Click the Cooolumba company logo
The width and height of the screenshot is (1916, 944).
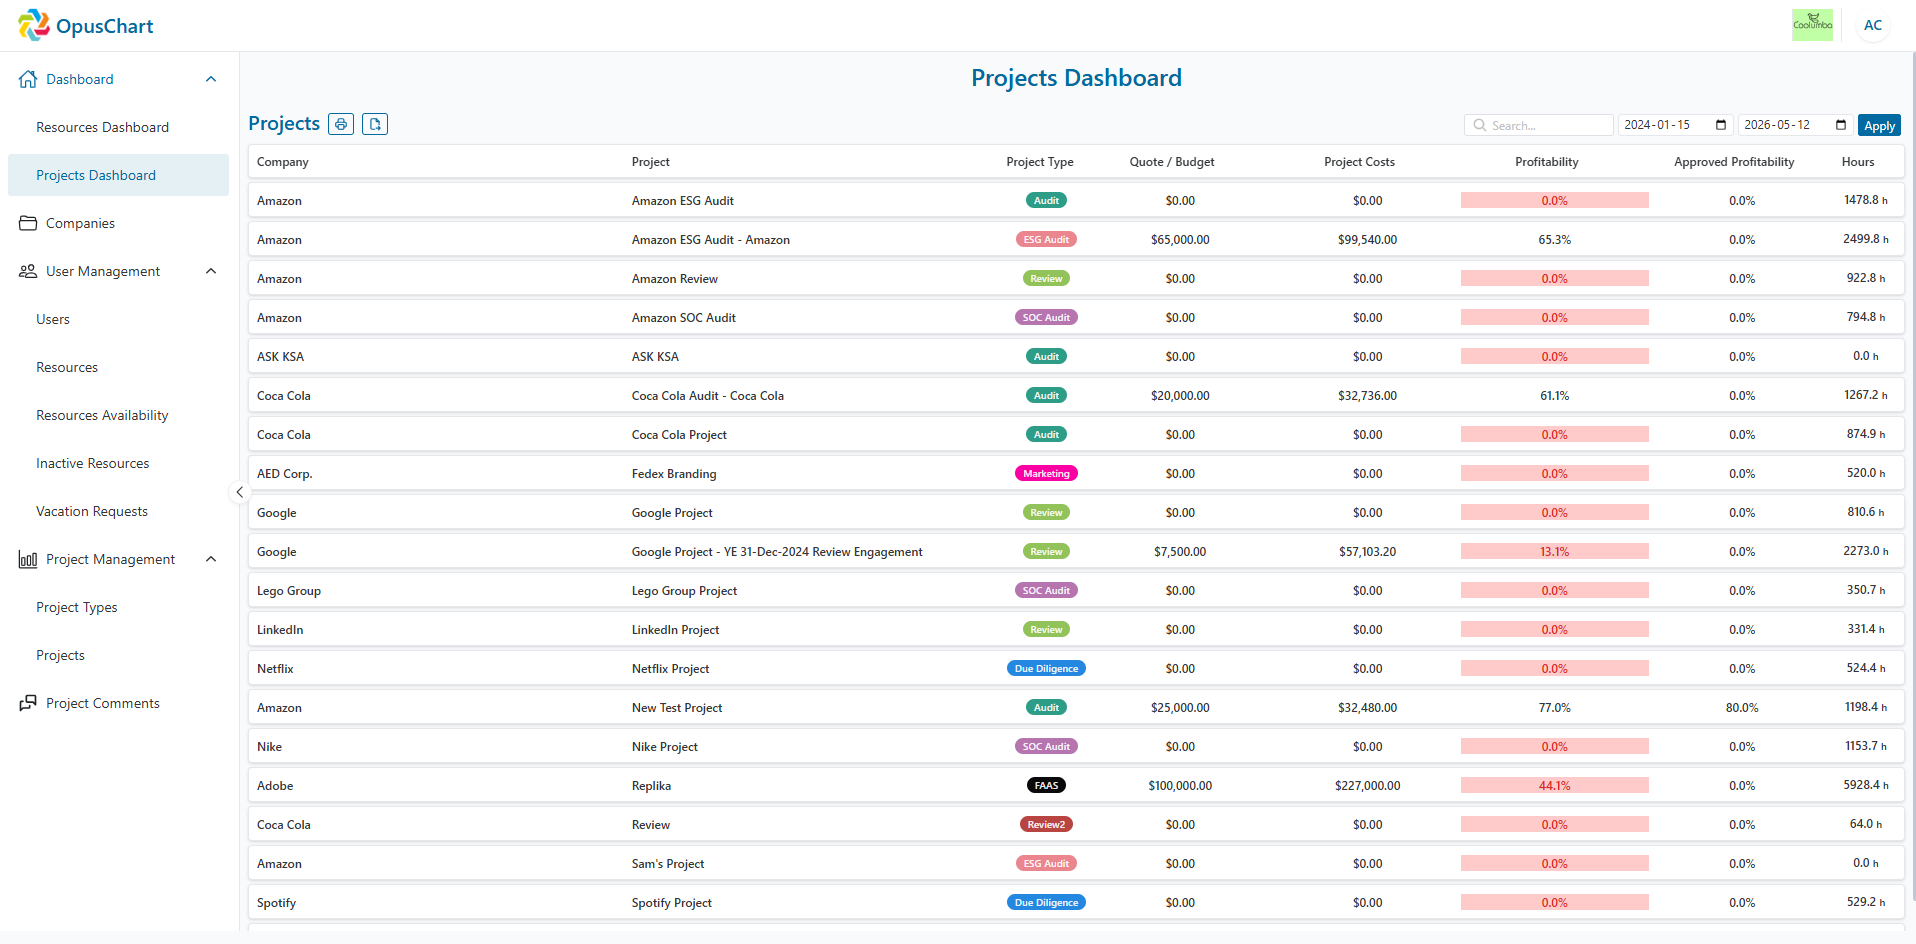tap(1812, 25)
